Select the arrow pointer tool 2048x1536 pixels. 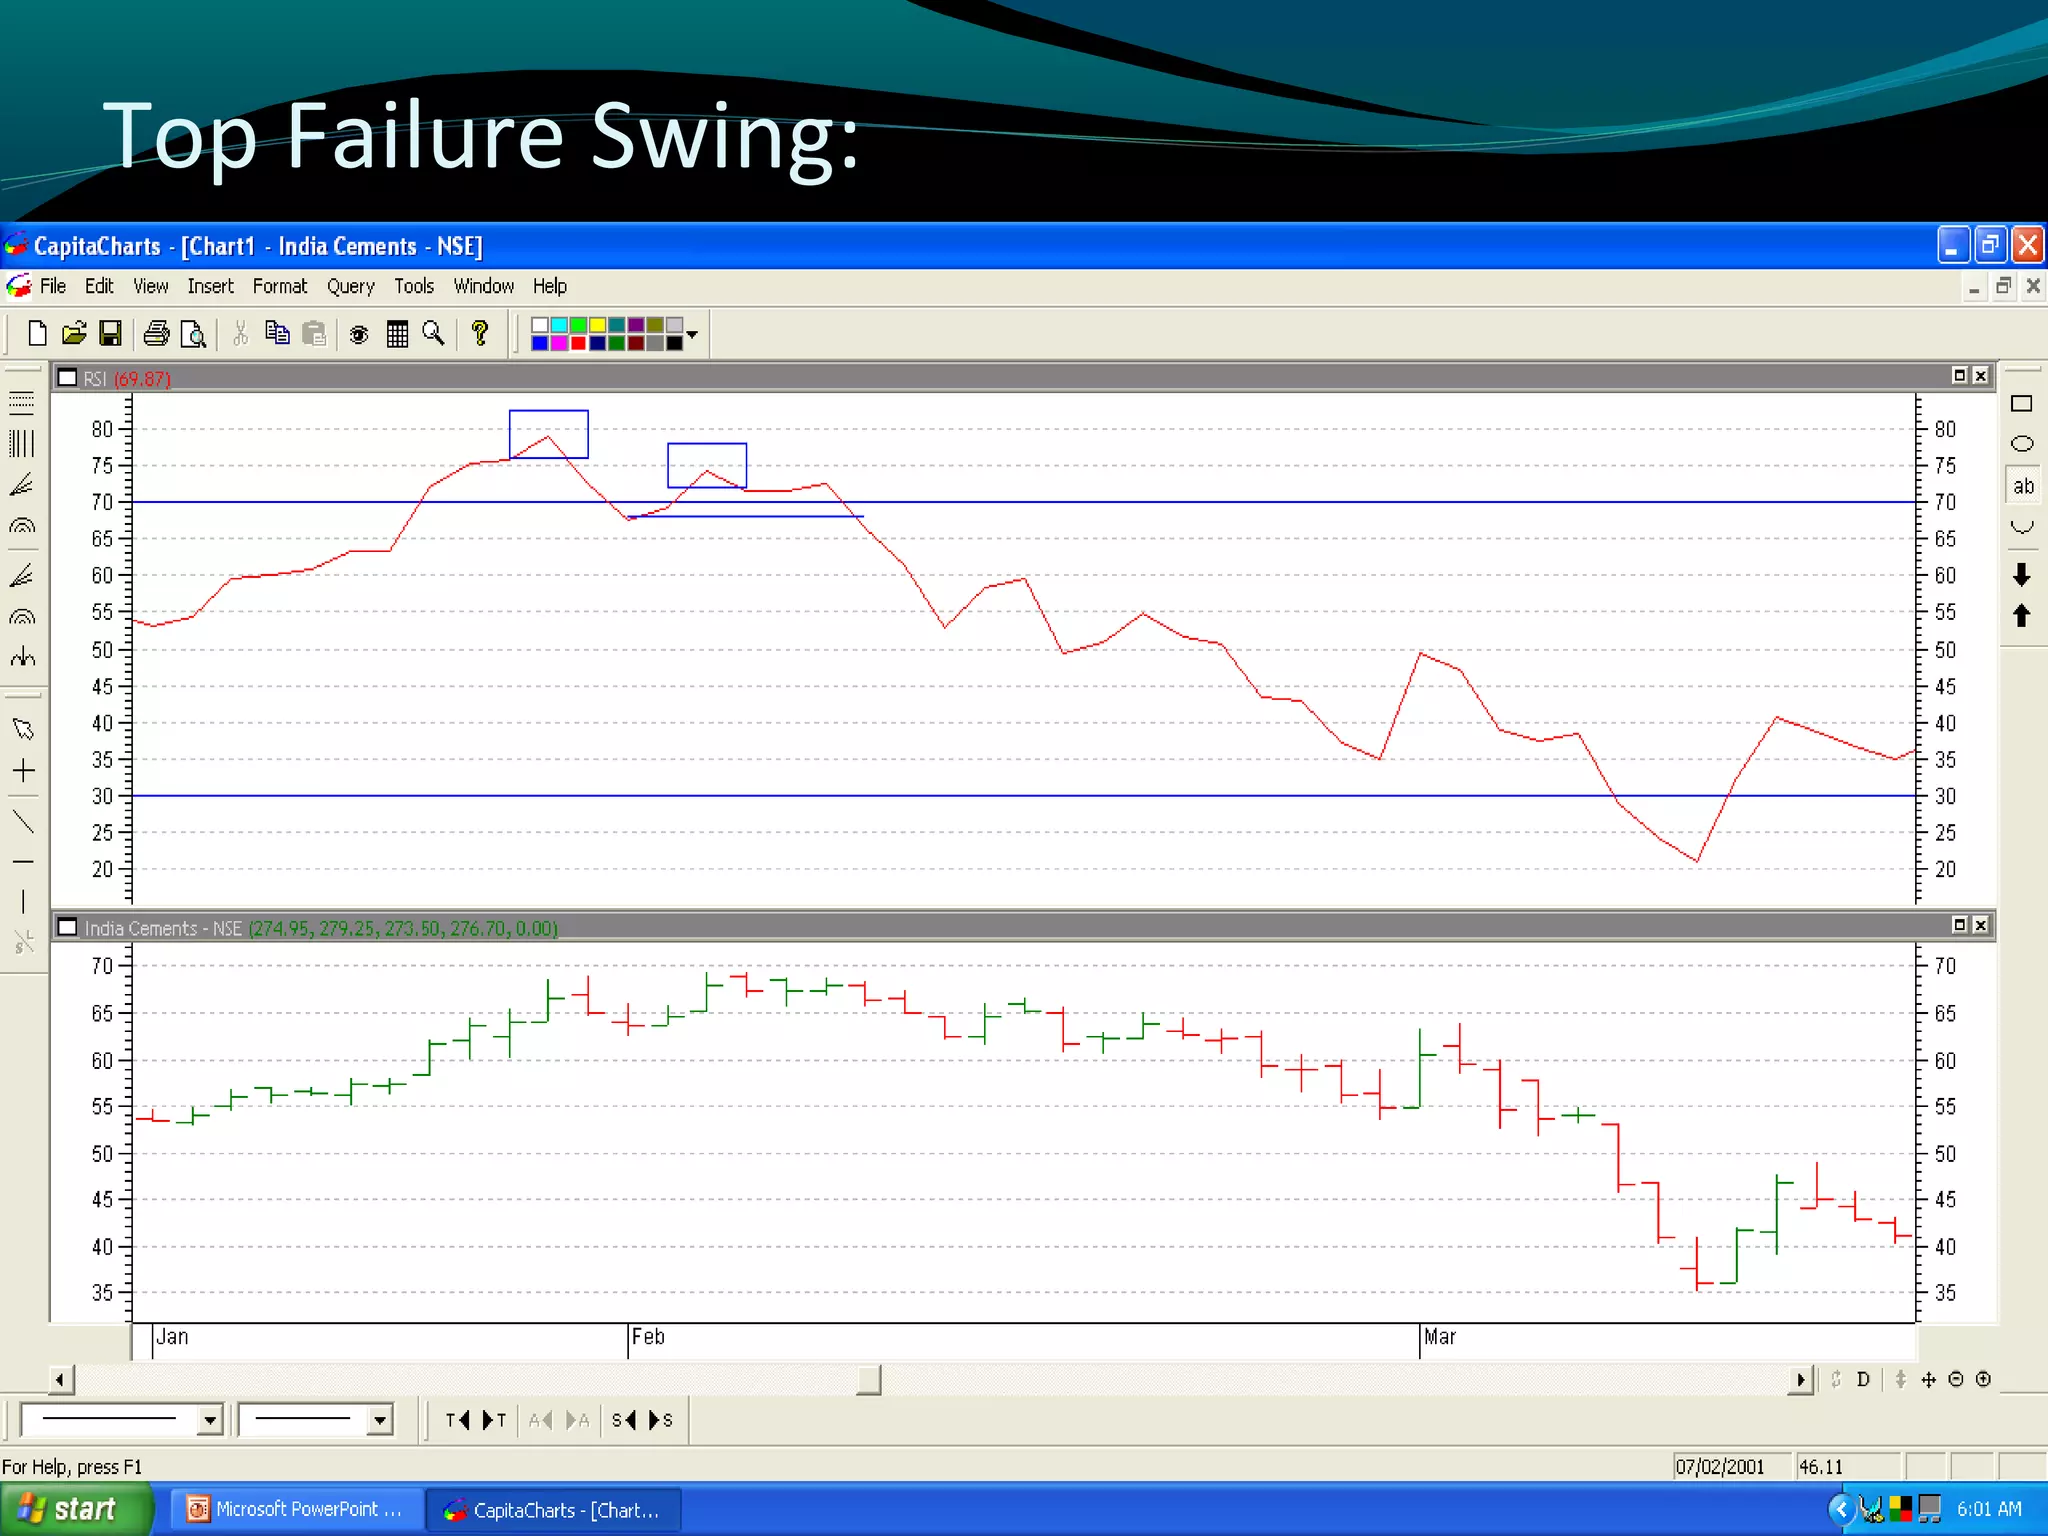23,728
